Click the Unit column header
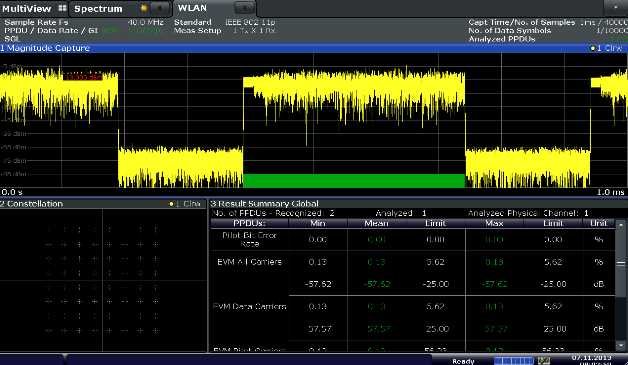The width and height of the screenshot is (628, 365). pyautogui.click(x=598, y=223)
